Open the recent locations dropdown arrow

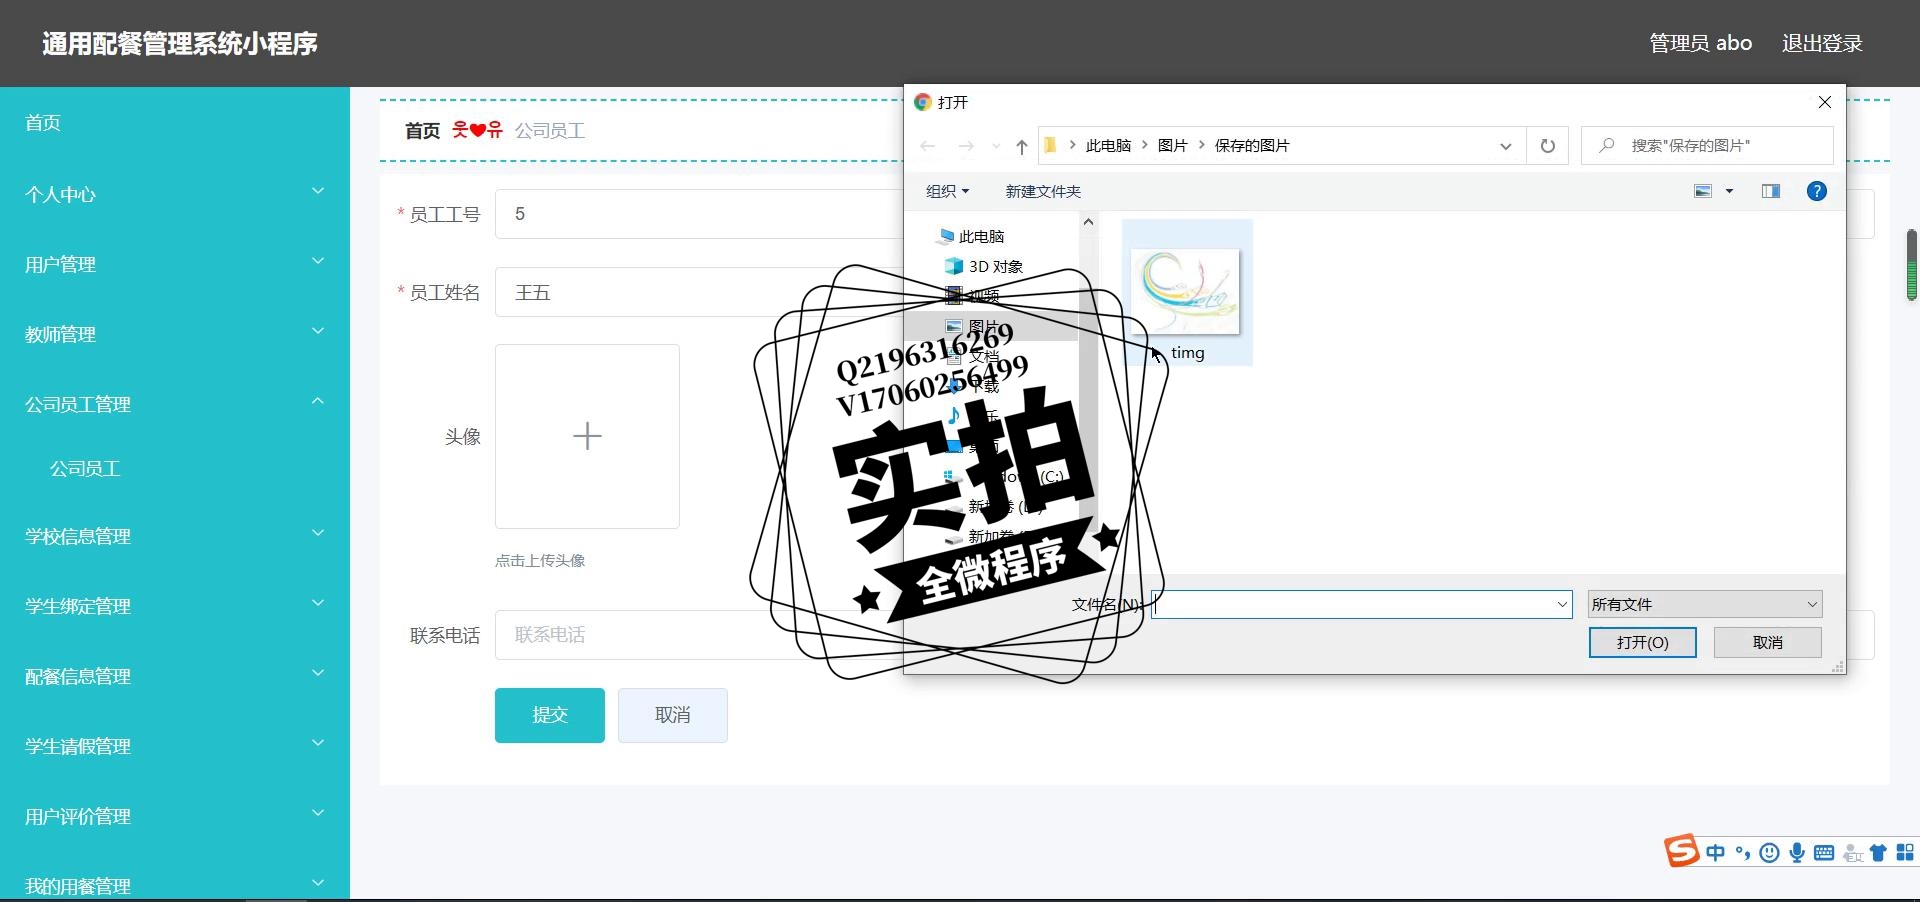[x=996, y=146]
